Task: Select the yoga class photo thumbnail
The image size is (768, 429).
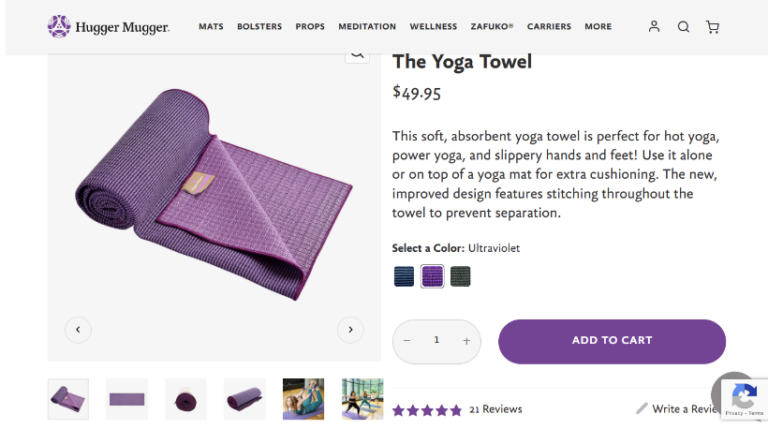Action: pos(362,399)
